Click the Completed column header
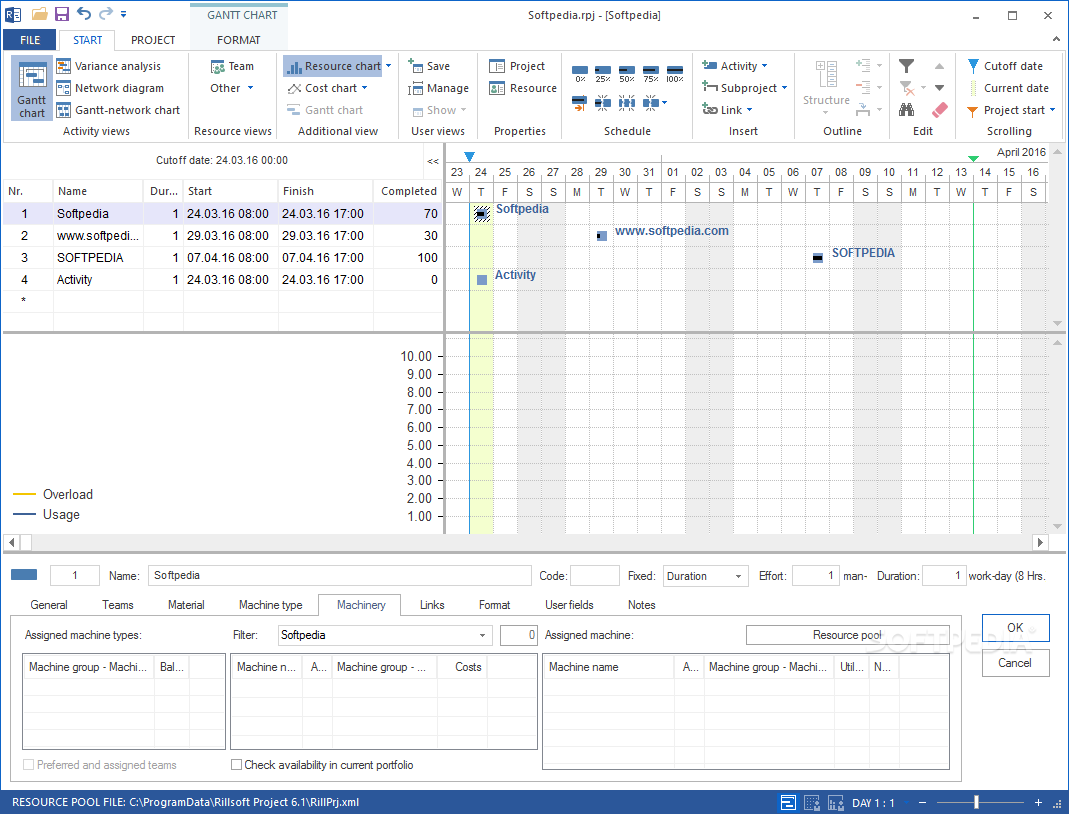 click(408, 192)
